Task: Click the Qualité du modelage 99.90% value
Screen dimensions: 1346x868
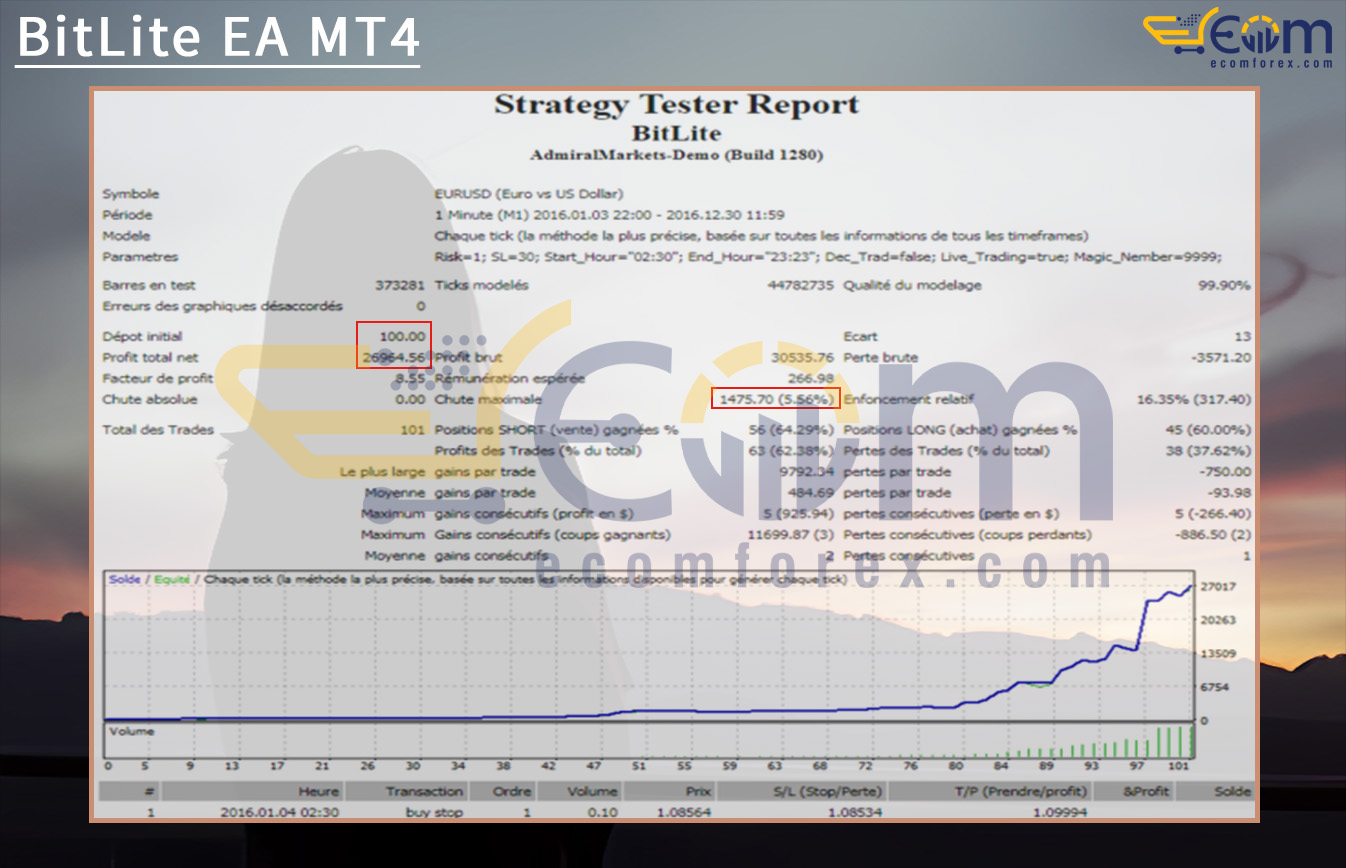Action: coord(1223,285)
